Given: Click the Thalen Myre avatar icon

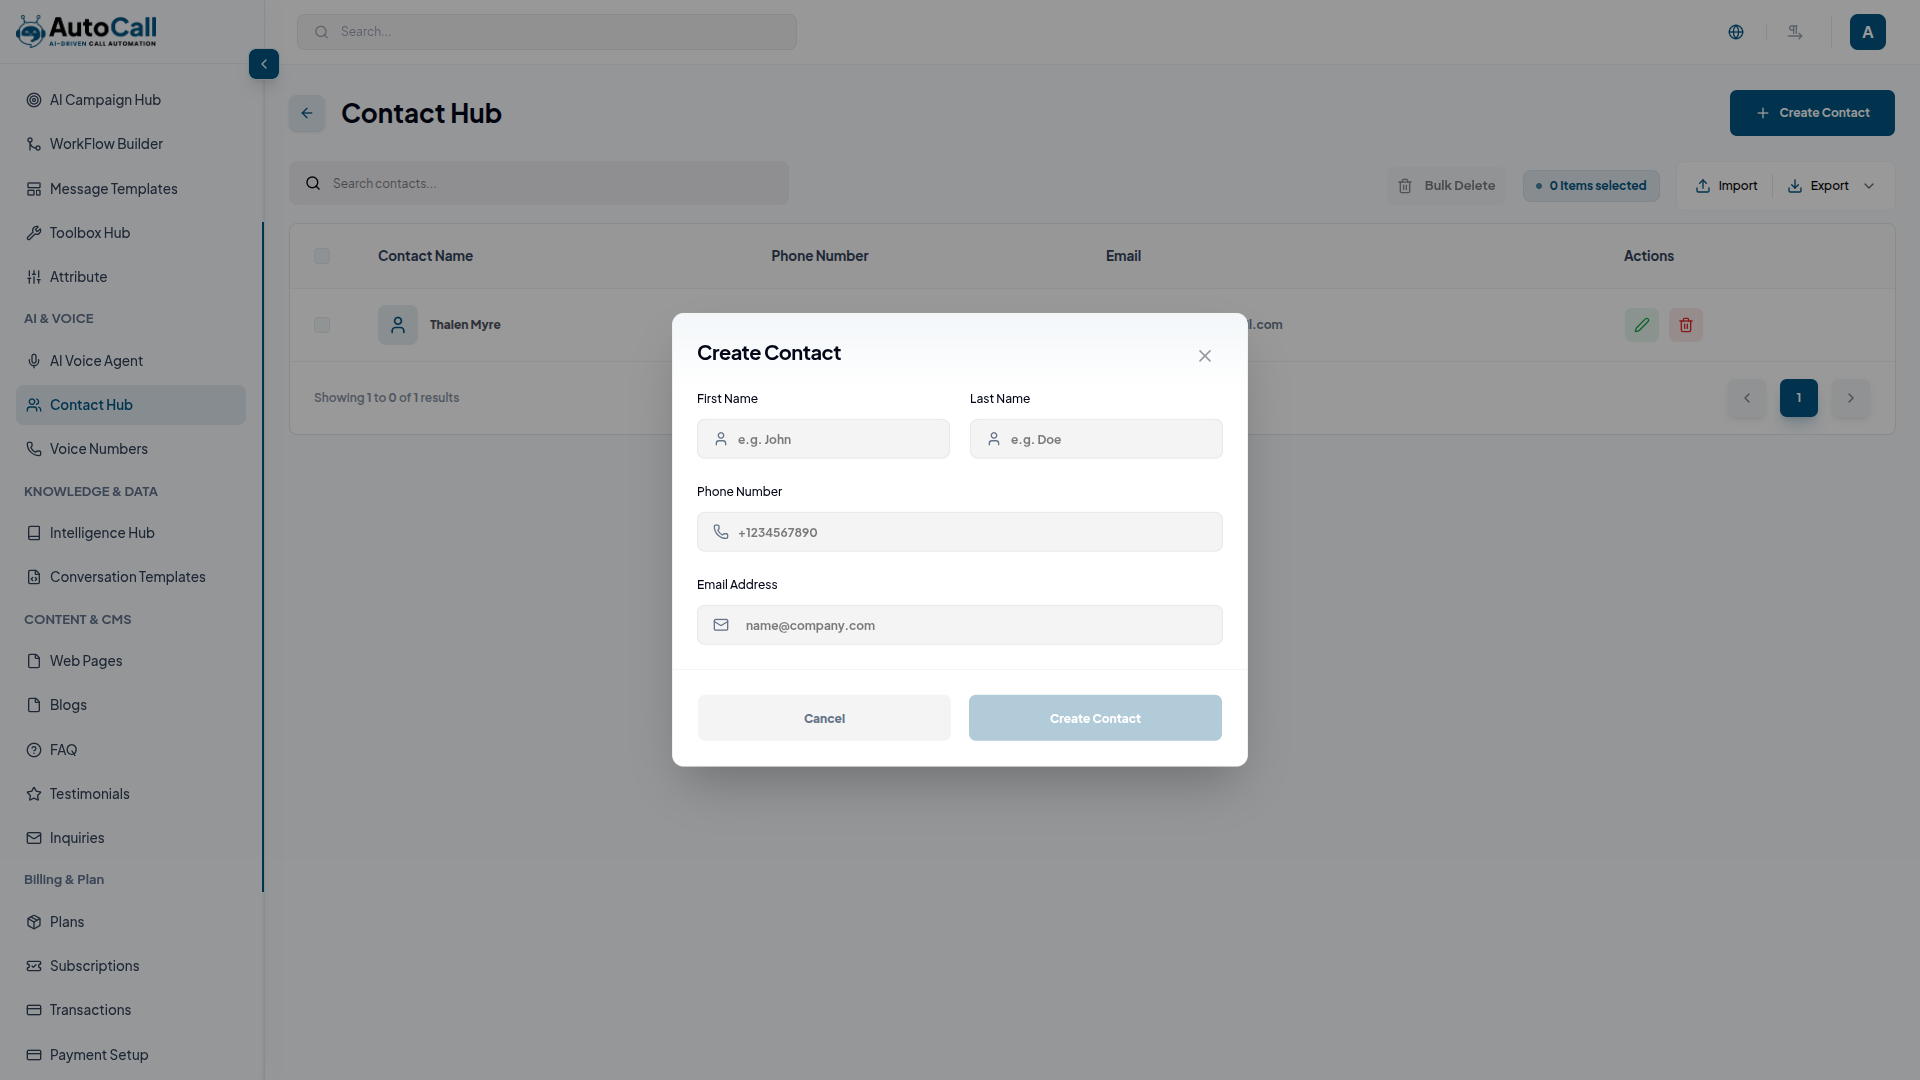Looking at the screenshot, I should pyautogui.click(x=398, y=325).
